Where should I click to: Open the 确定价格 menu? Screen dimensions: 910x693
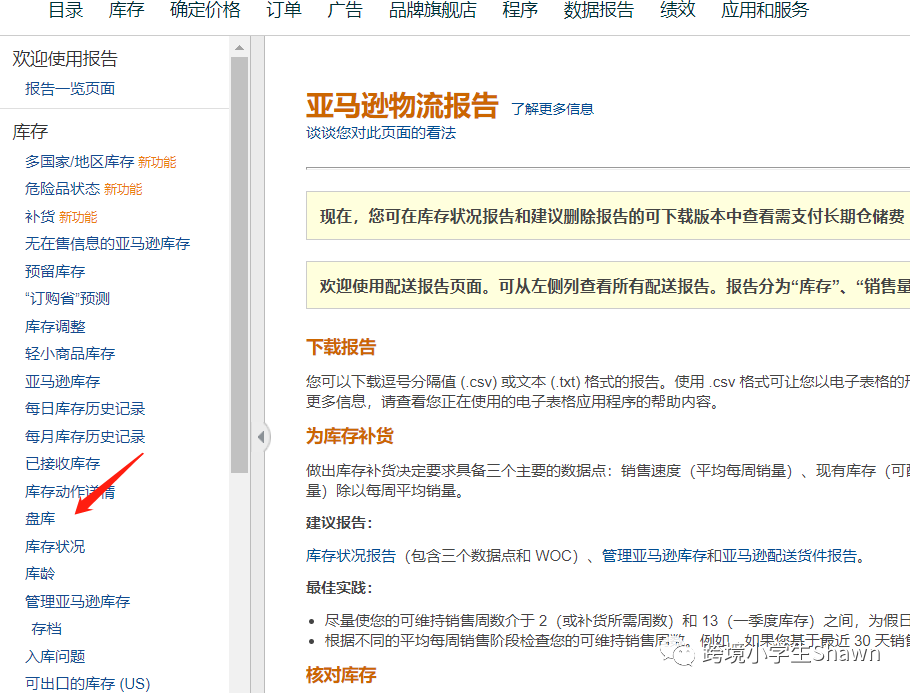(205, 10)
